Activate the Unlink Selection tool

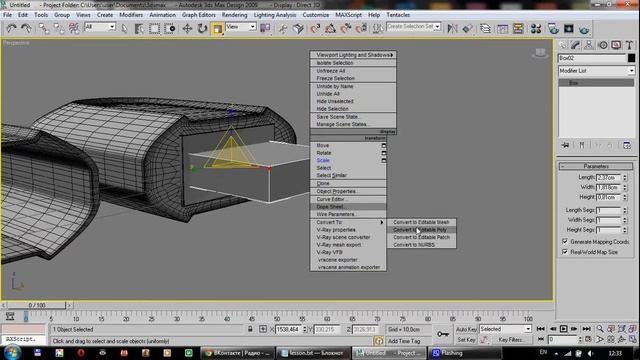(59, 28)
